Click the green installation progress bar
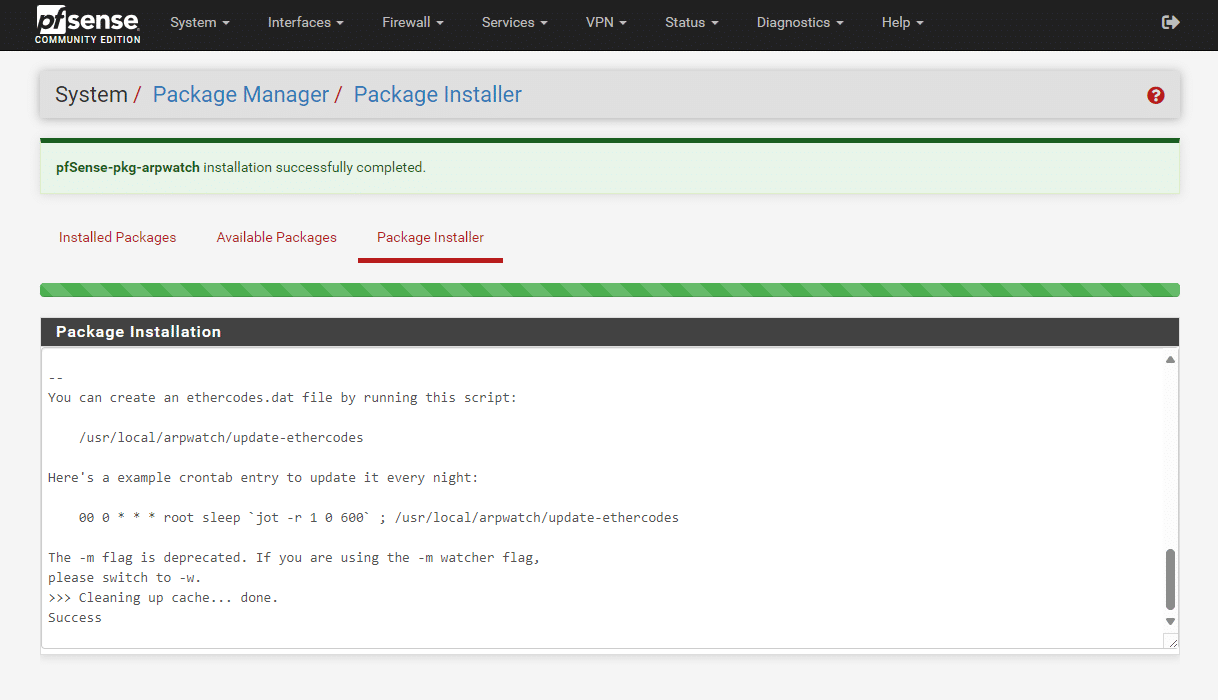The height and width of the screenshot is (700, 1218). click(609, 290)
